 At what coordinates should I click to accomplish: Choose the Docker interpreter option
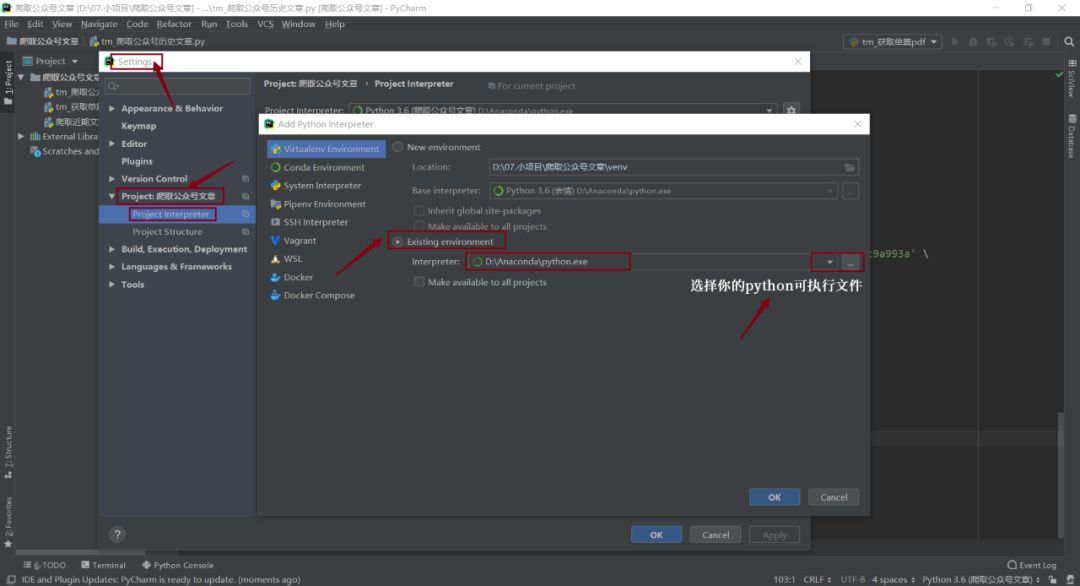pos(291,278)
